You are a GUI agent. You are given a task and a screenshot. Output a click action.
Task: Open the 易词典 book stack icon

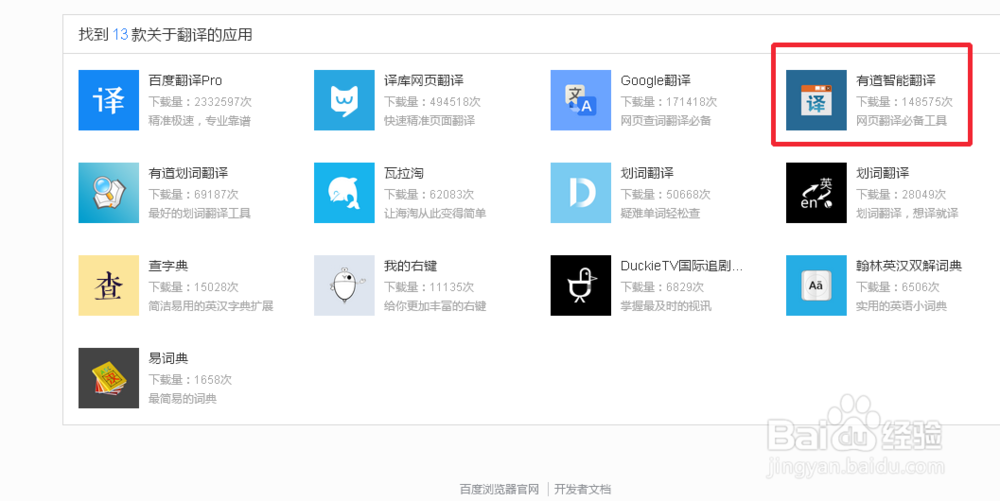click(108, 378)
